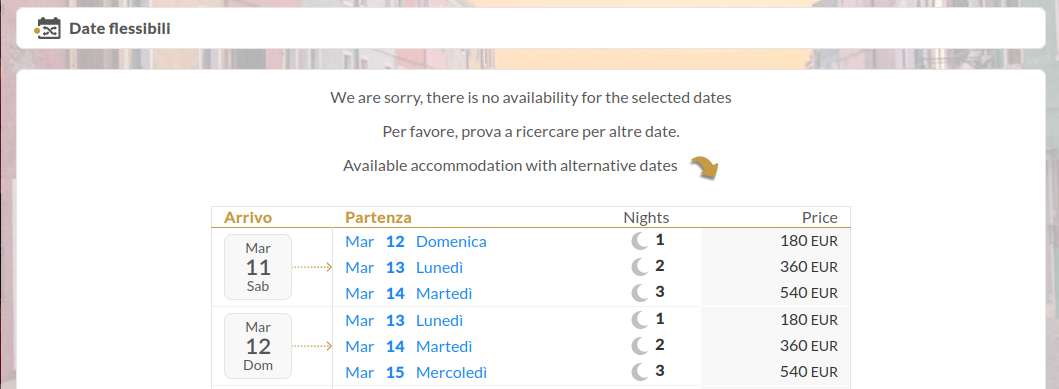Click the moon icon for 1 night from Mar 11
The width and height of the screenshot is (1059, 389).
(x=639, y=241)
